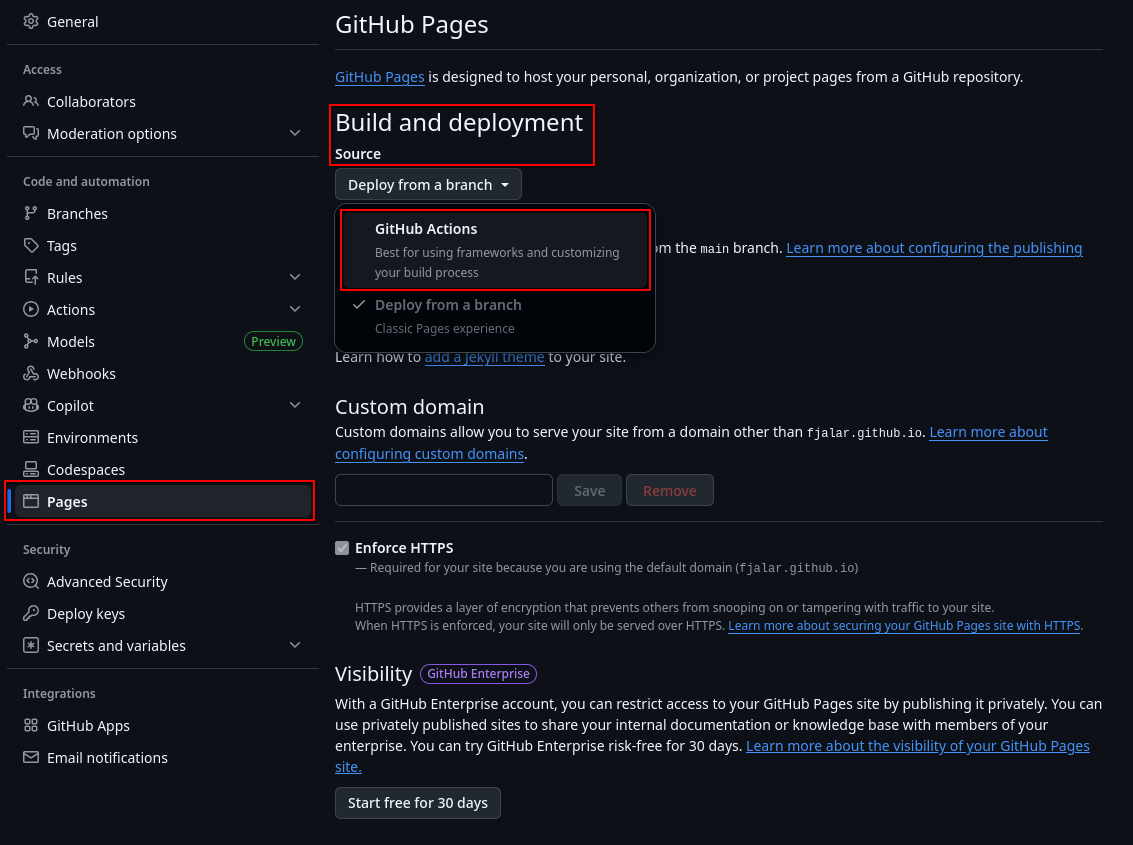Viewport: 1133px width, 845px height.
Task: Open Deploy keys settings
Action: [163, 613]
